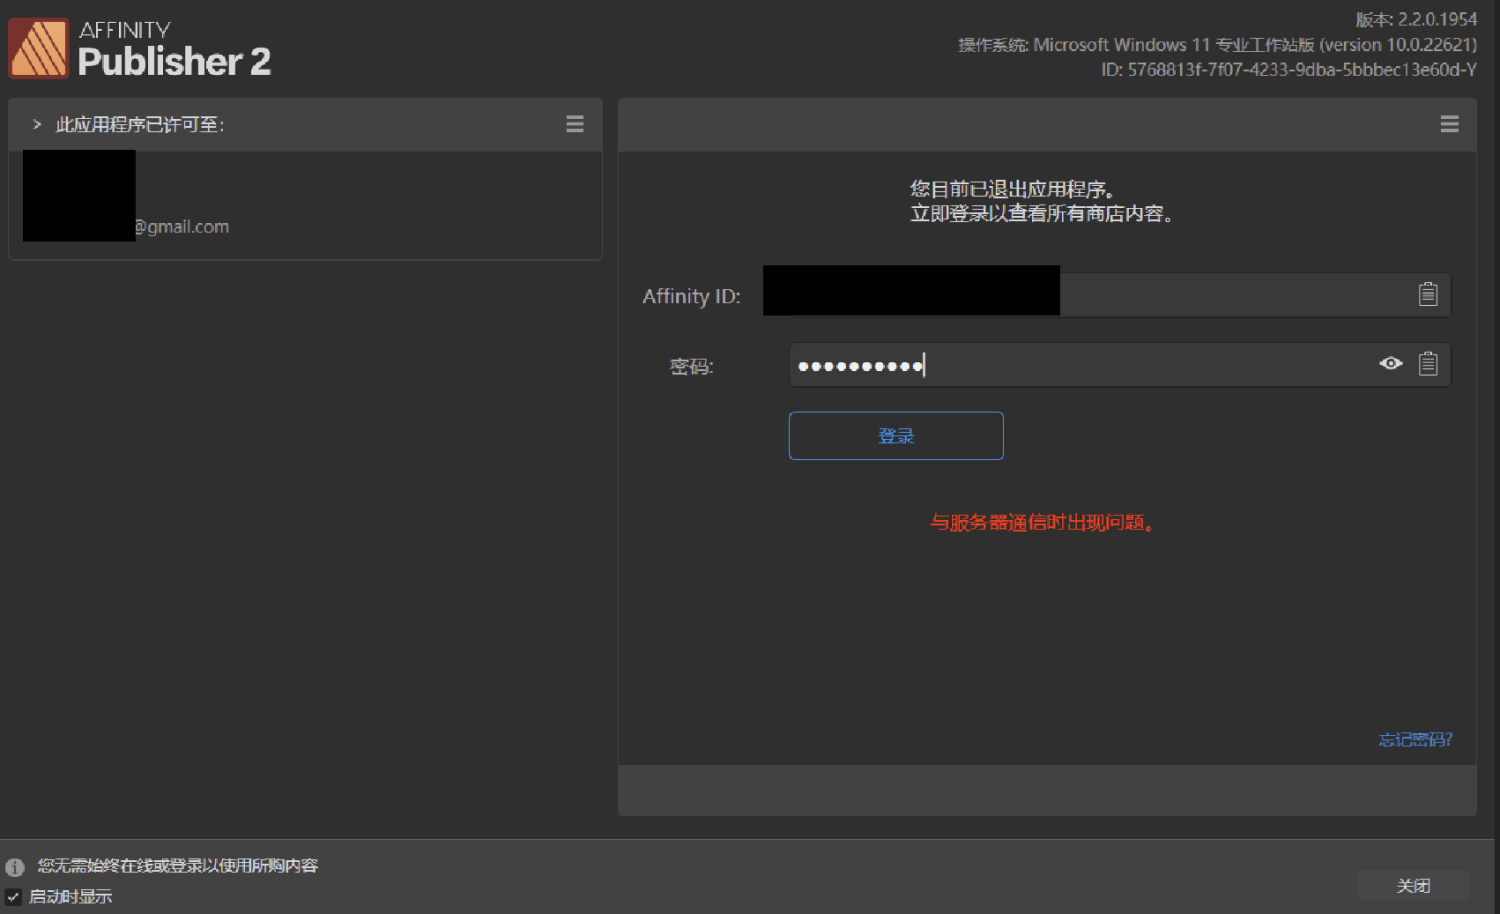
Task: Paste Affinity ID using the clipboard icon
Action: tap(1428, 294)
